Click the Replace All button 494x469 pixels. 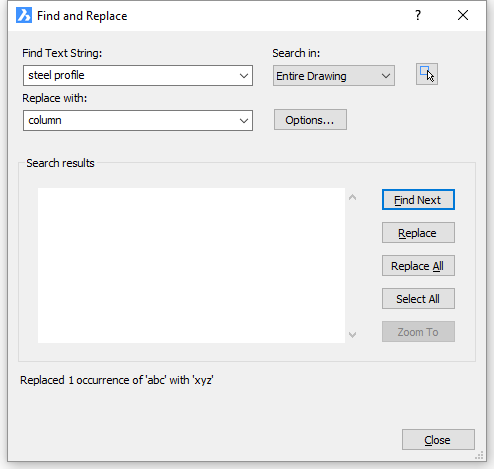pos(418,266)
